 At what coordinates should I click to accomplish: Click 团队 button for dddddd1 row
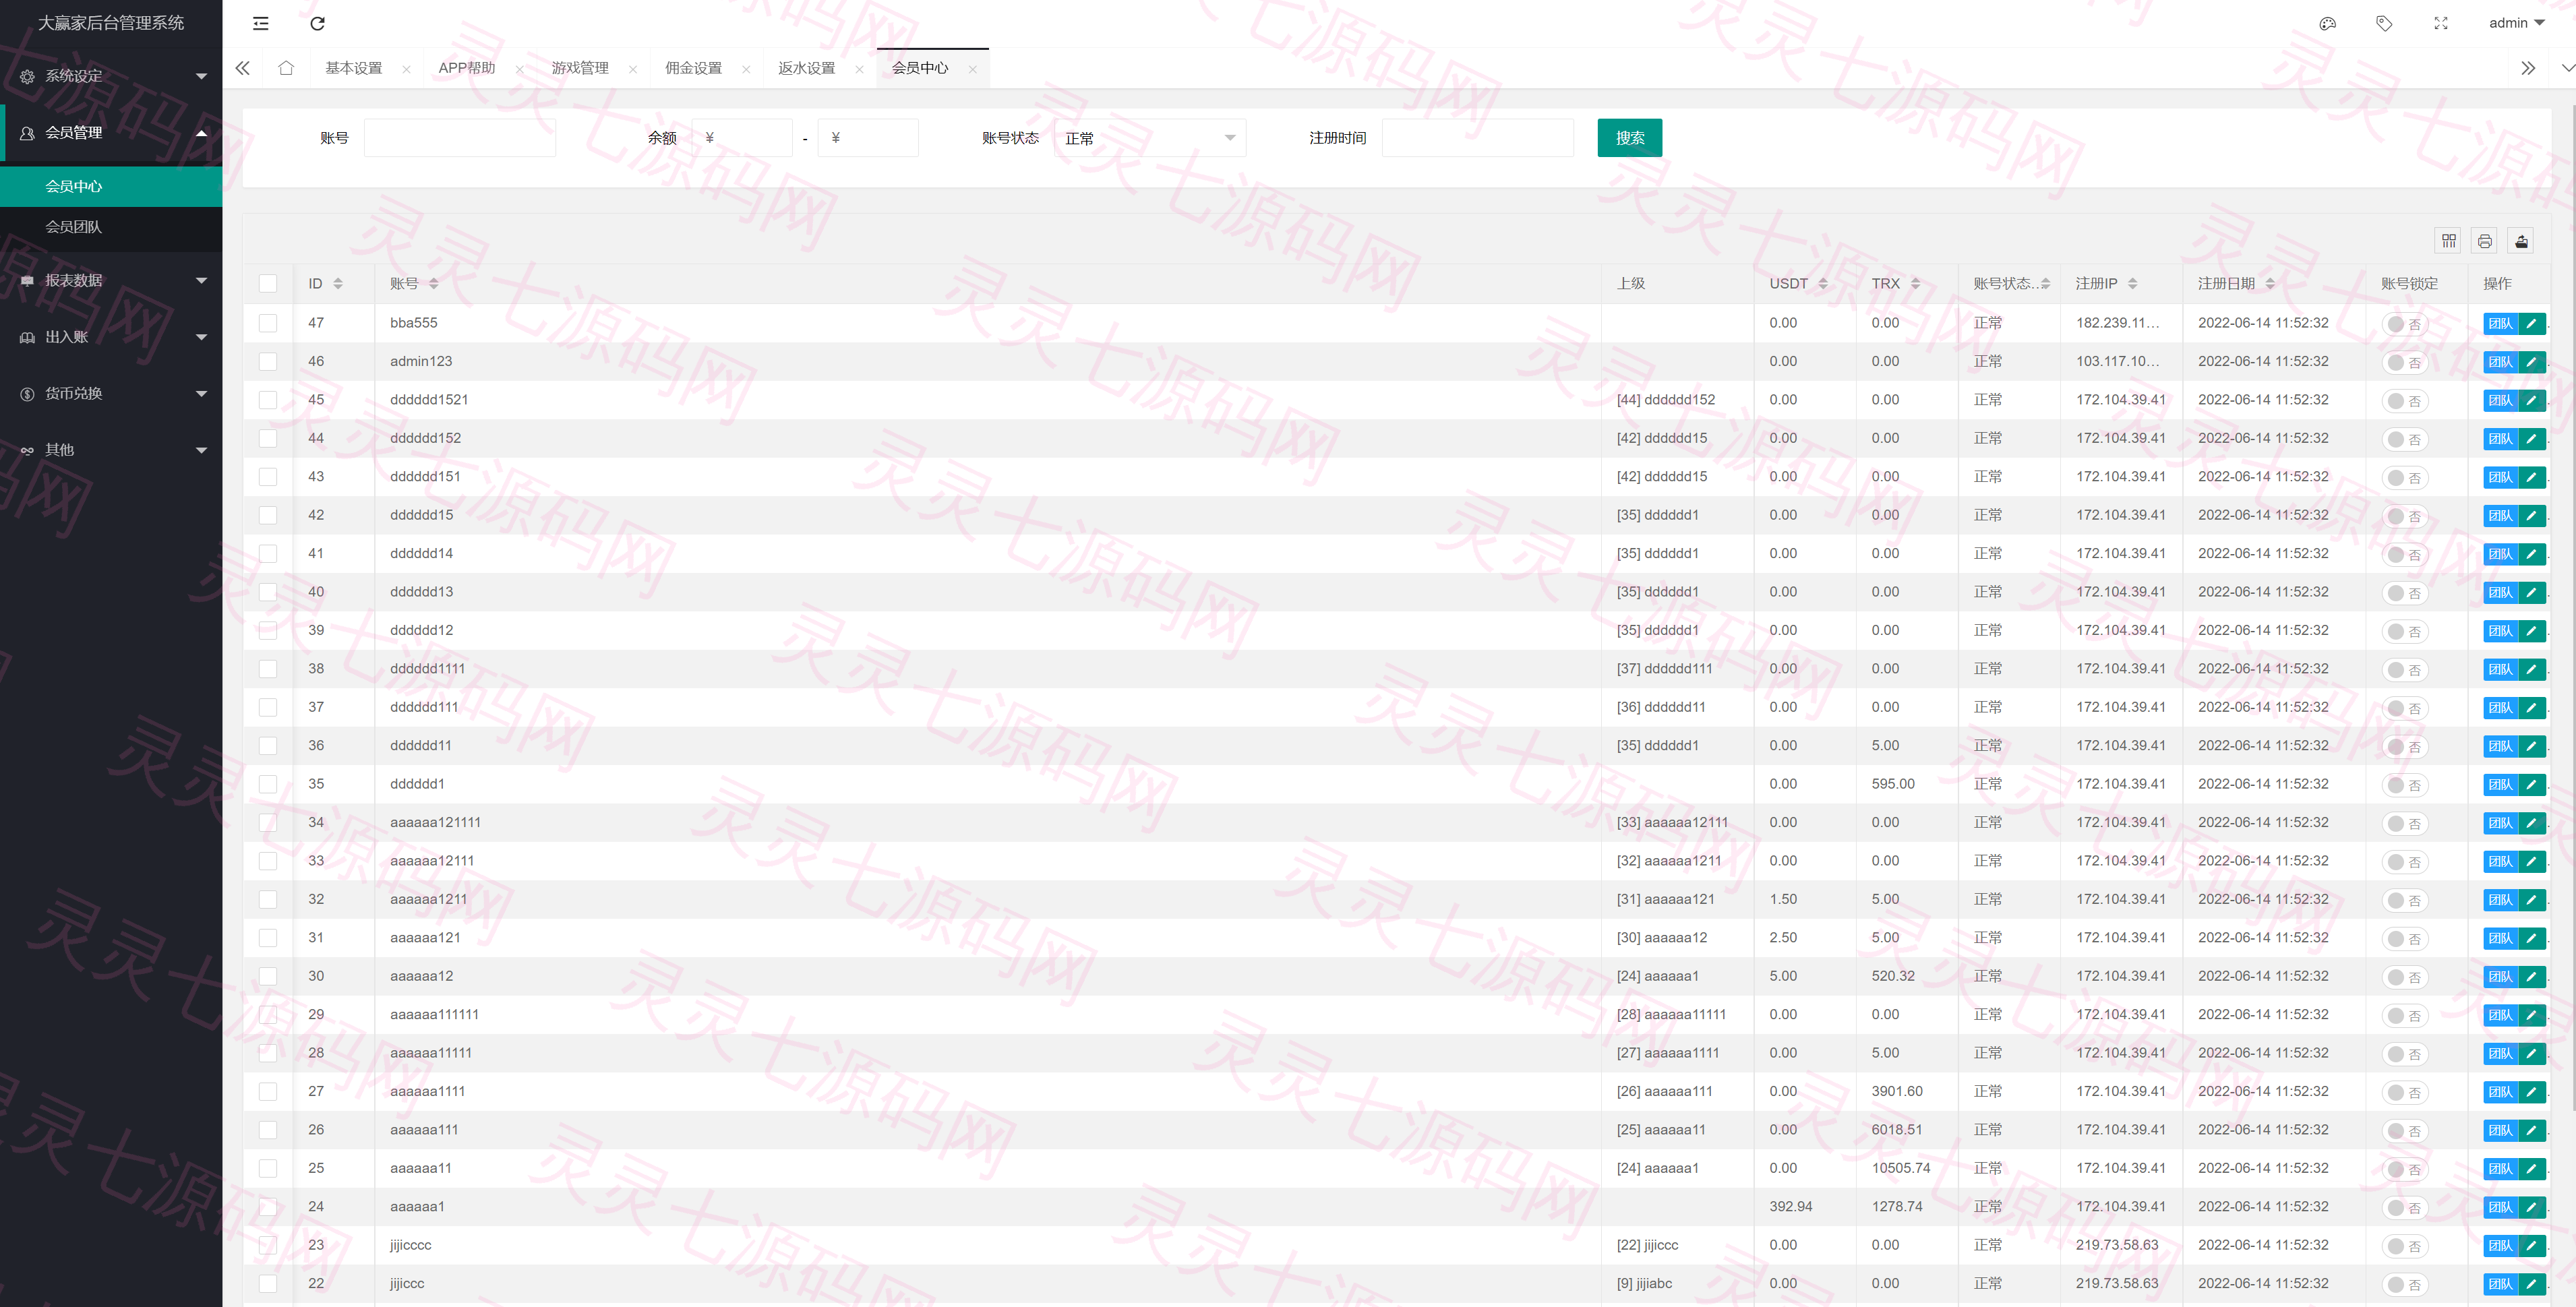[x=2500, y=785]
